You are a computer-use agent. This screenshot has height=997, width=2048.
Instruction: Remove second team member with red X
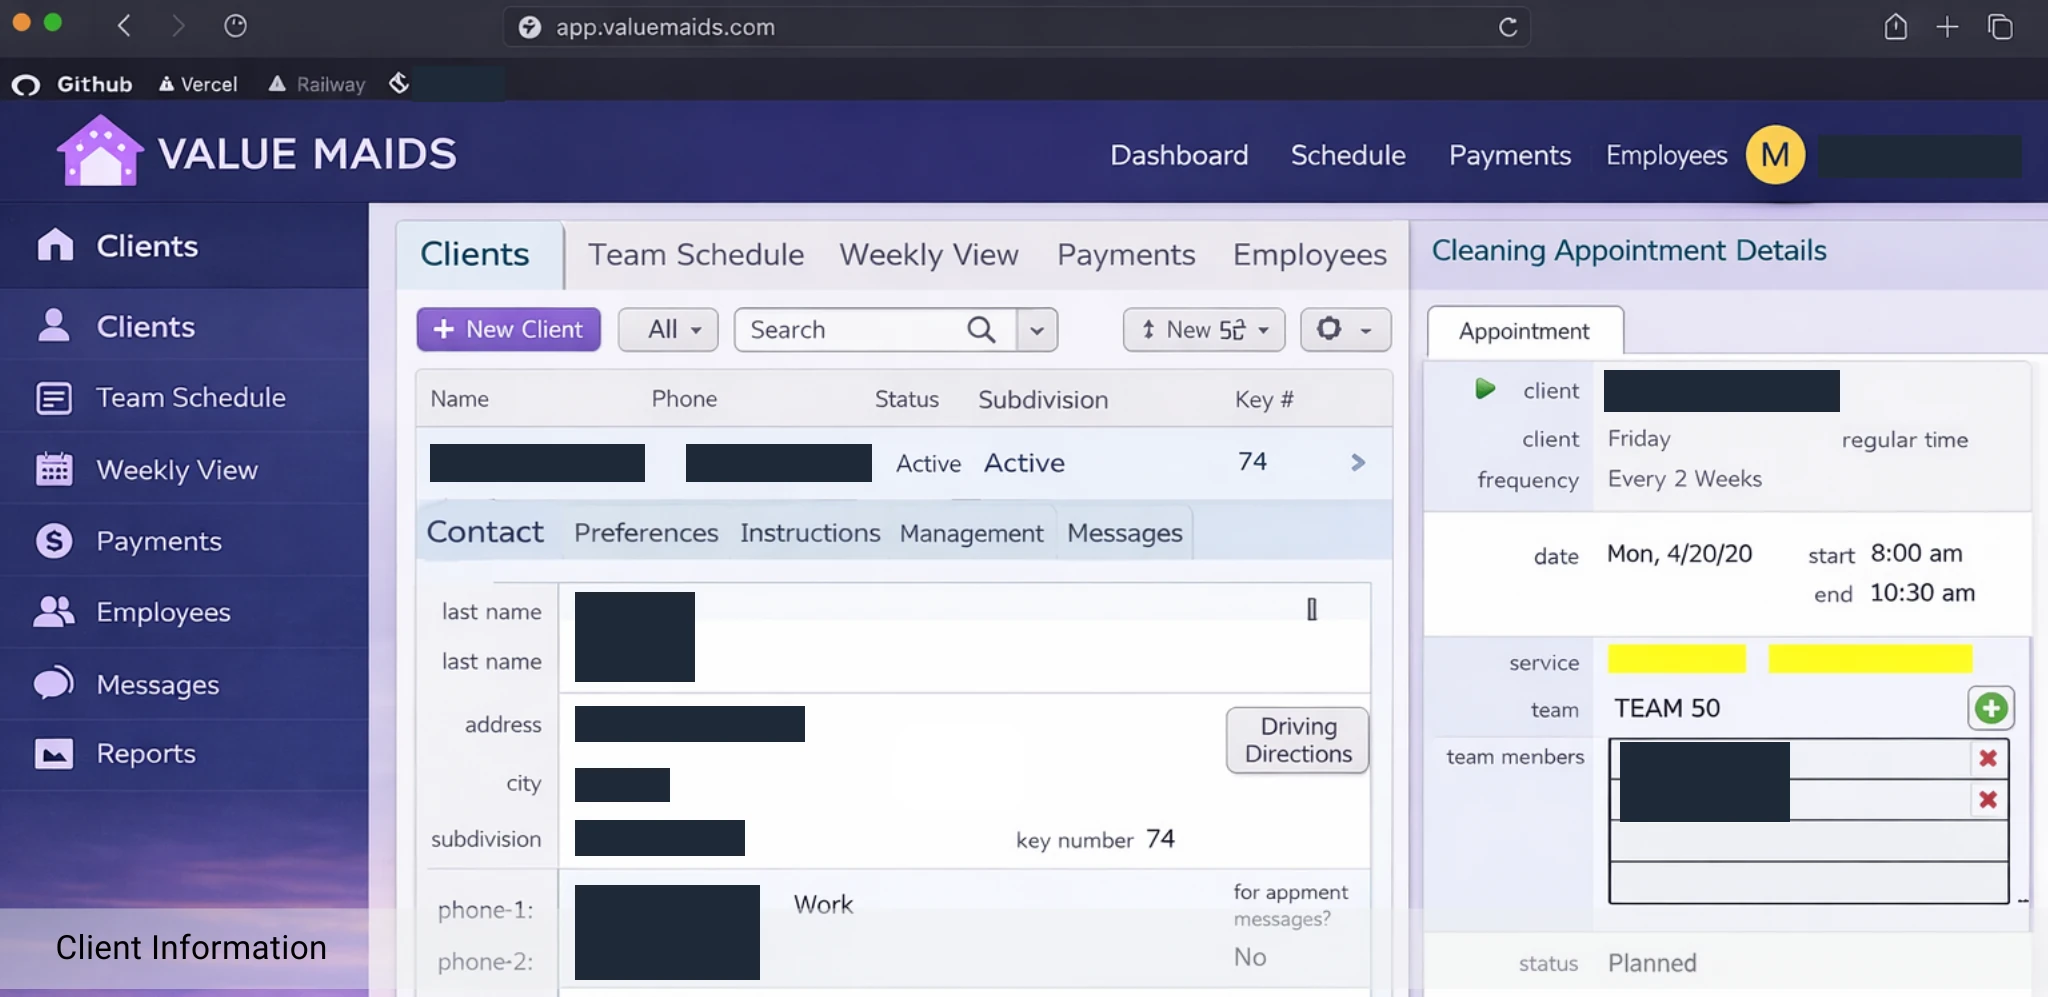tap(1988, 799)
